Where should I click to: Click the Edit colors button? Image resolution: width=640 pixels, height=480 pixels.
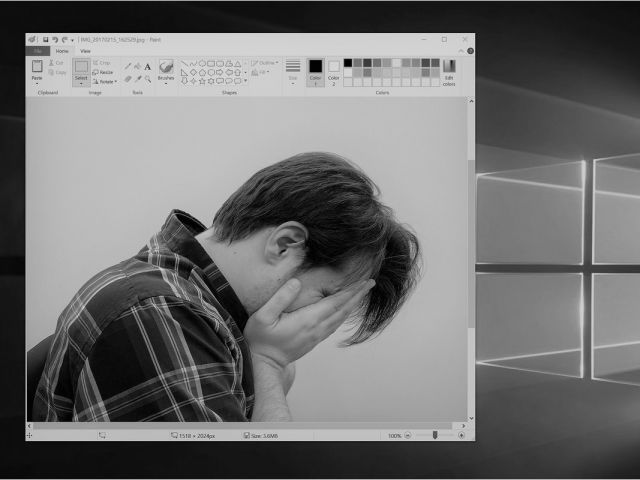449,71
